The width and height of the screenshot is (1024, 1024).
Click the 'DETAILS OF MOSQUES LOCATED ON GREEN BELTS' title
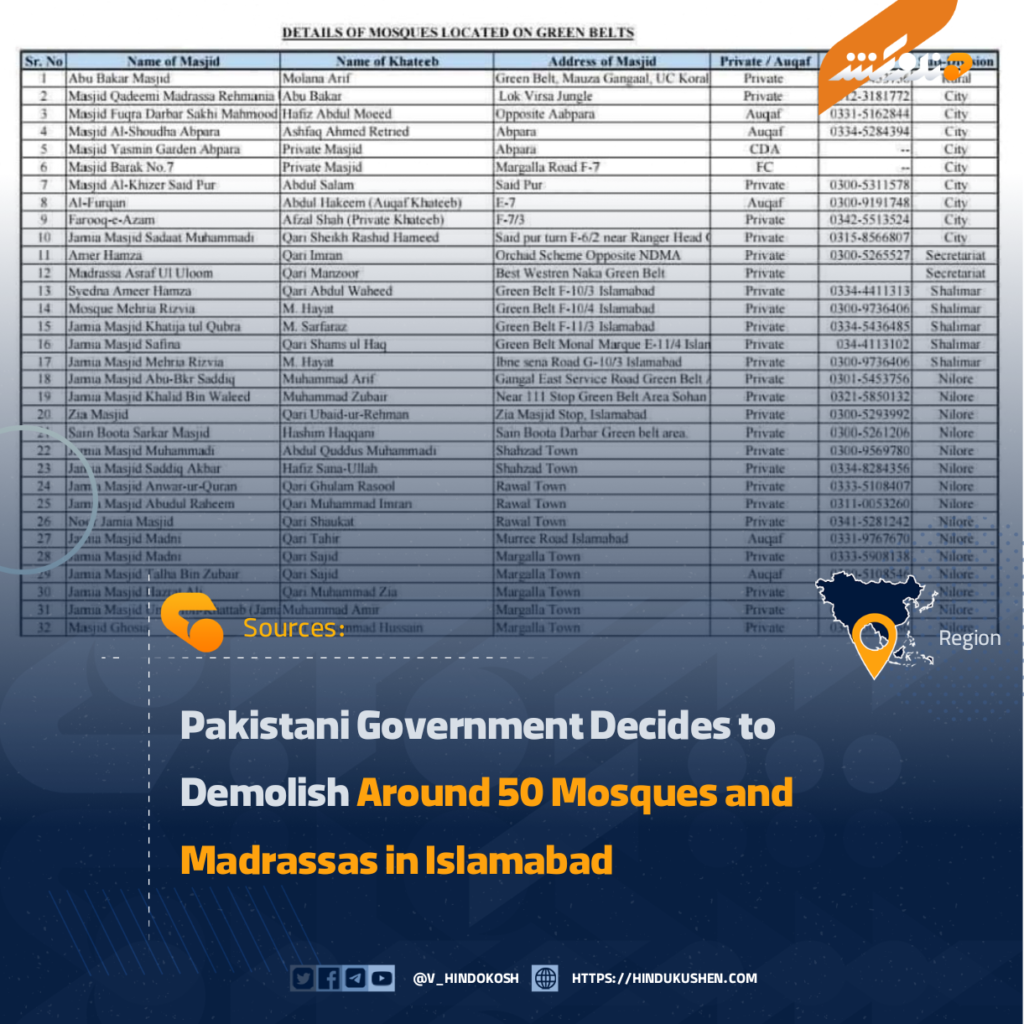point(458,33)
